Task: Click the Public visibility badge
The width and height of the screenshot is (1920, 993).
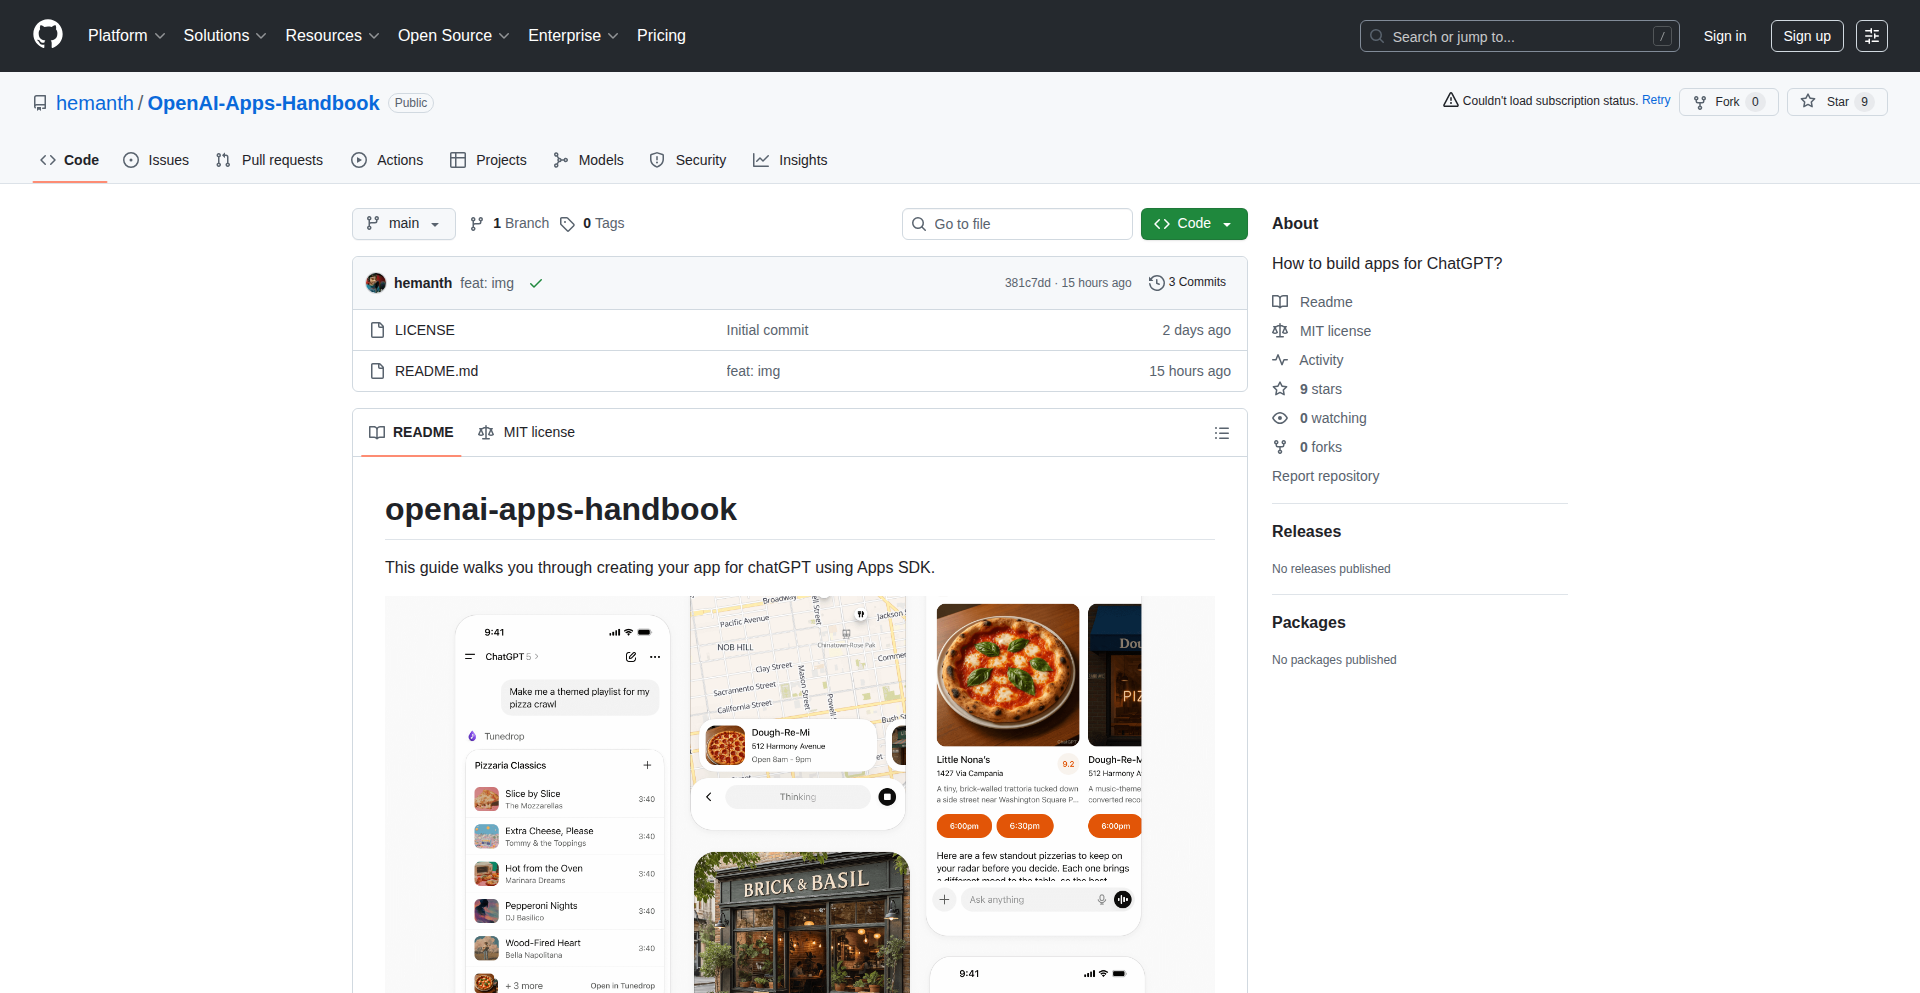Action: (x=411, y=103)
